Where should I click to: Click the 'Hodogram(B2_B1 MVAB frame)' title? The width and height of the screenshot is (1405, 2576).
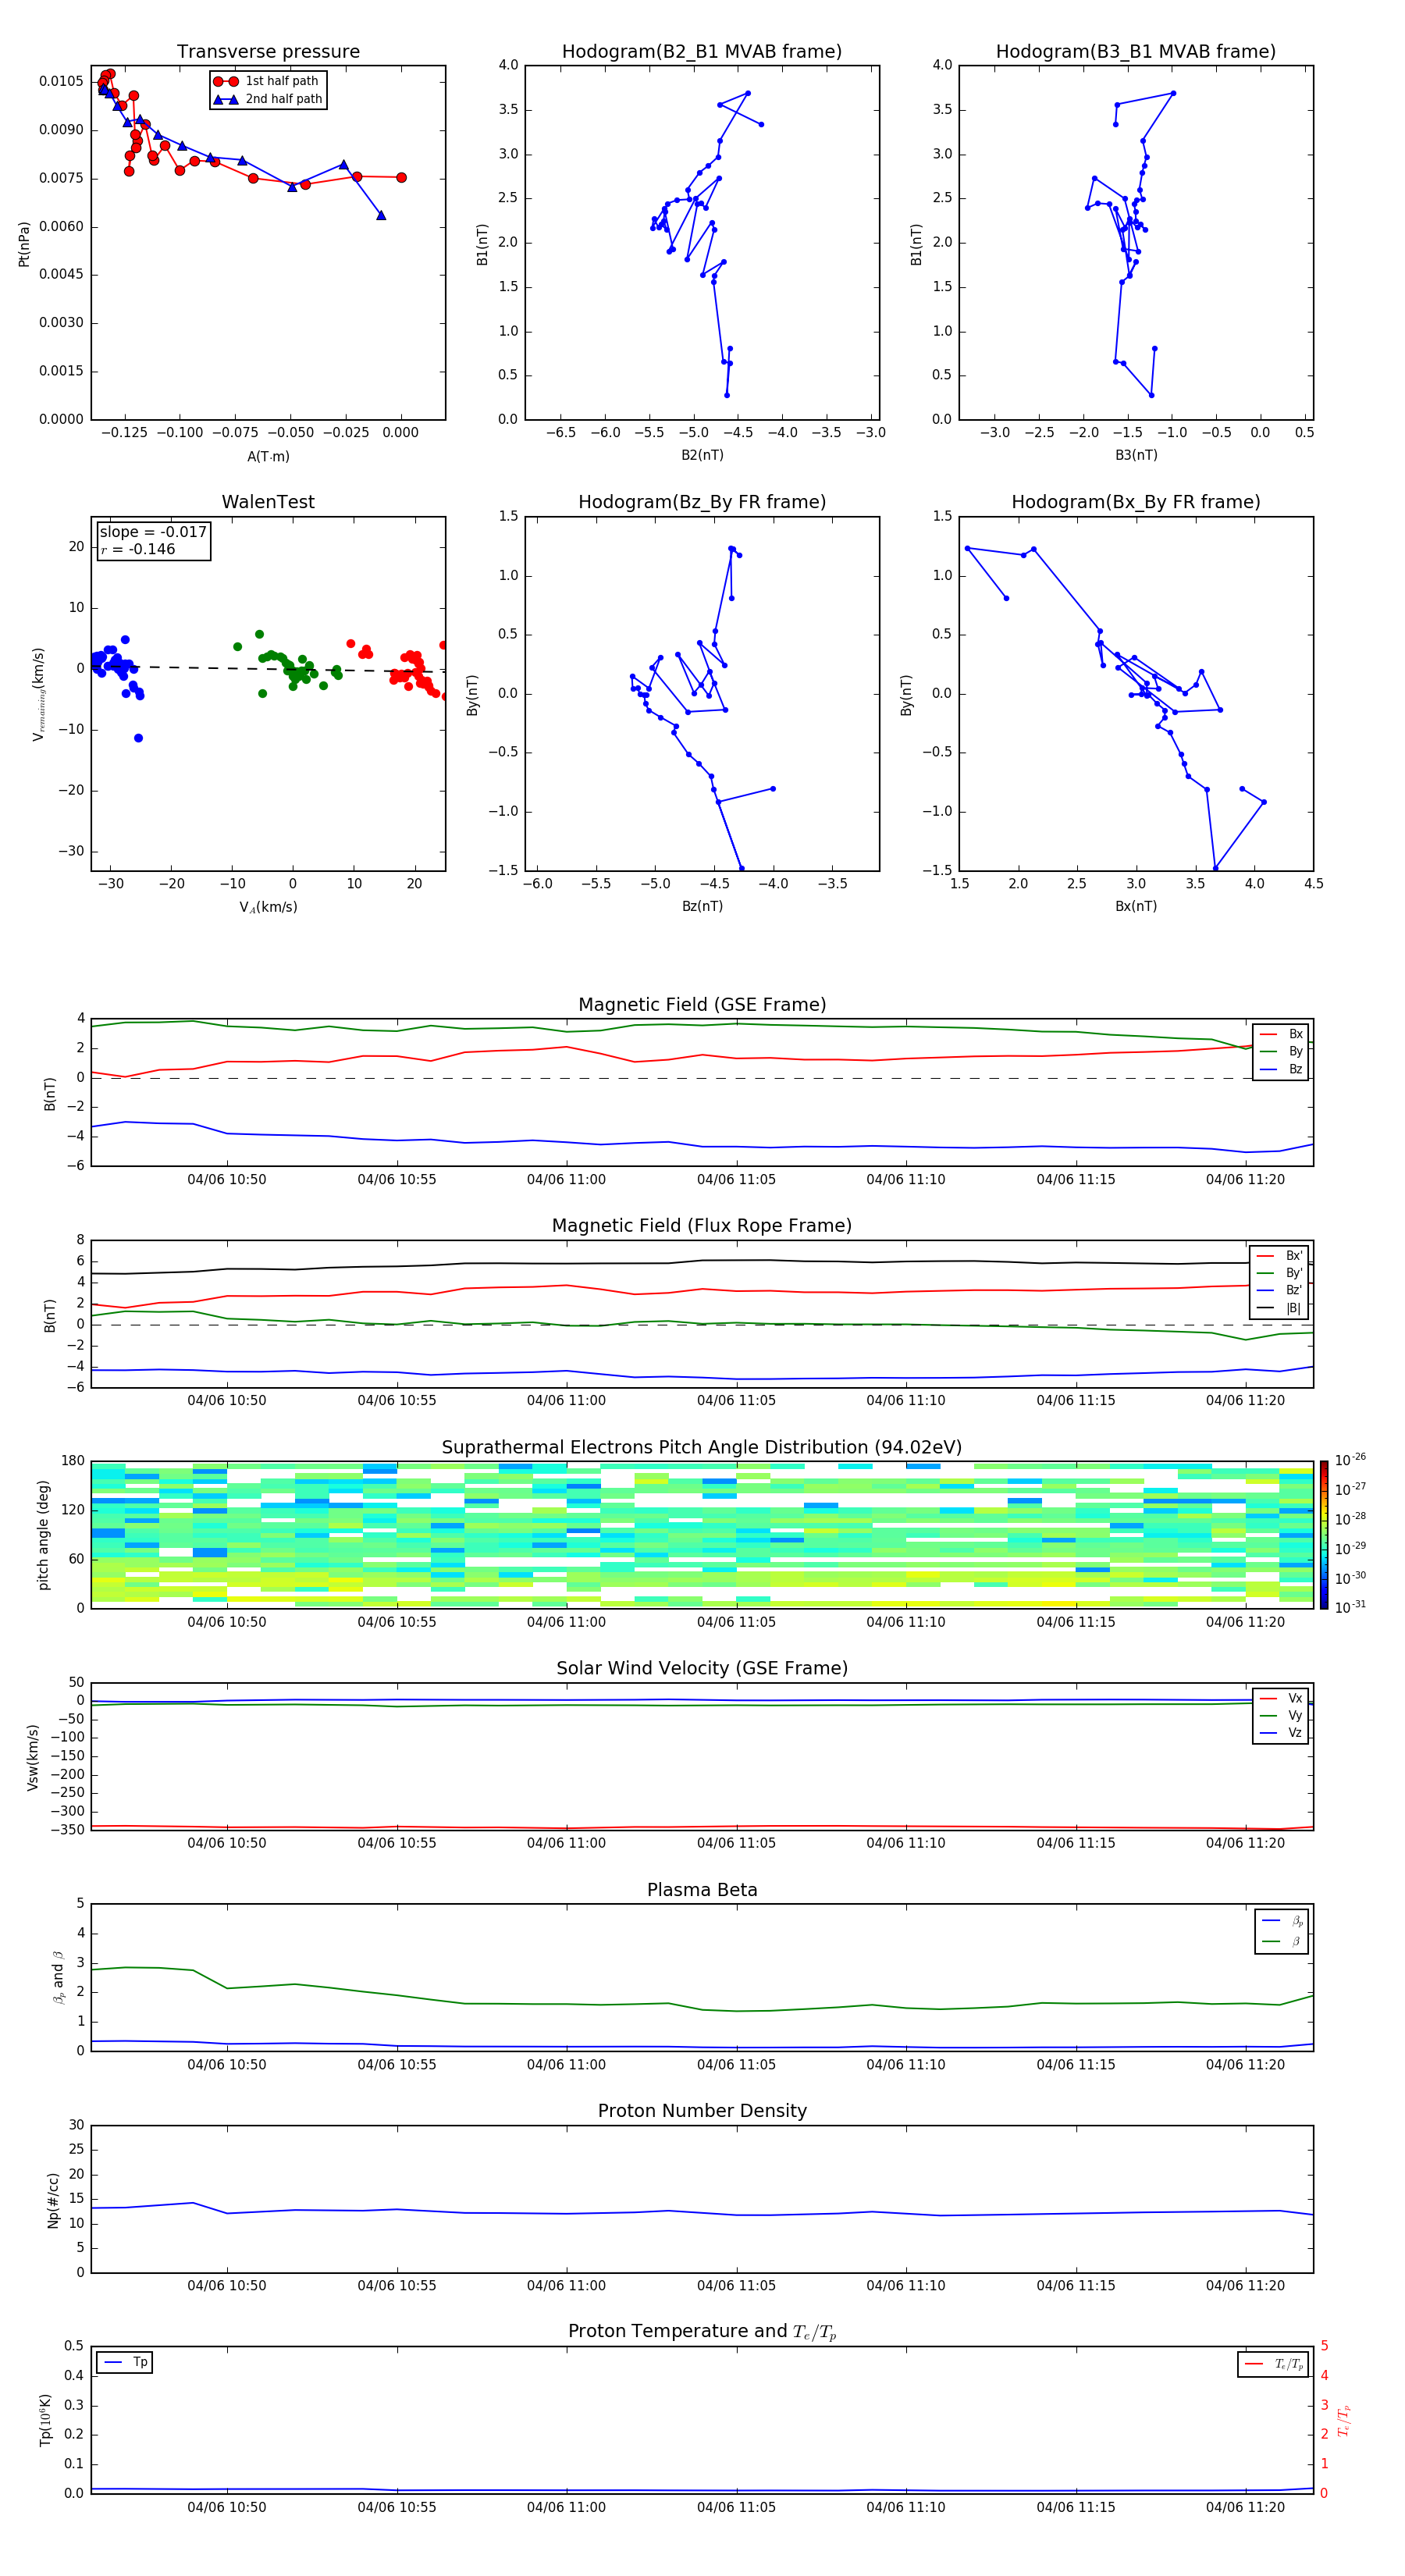pos(702,52)
